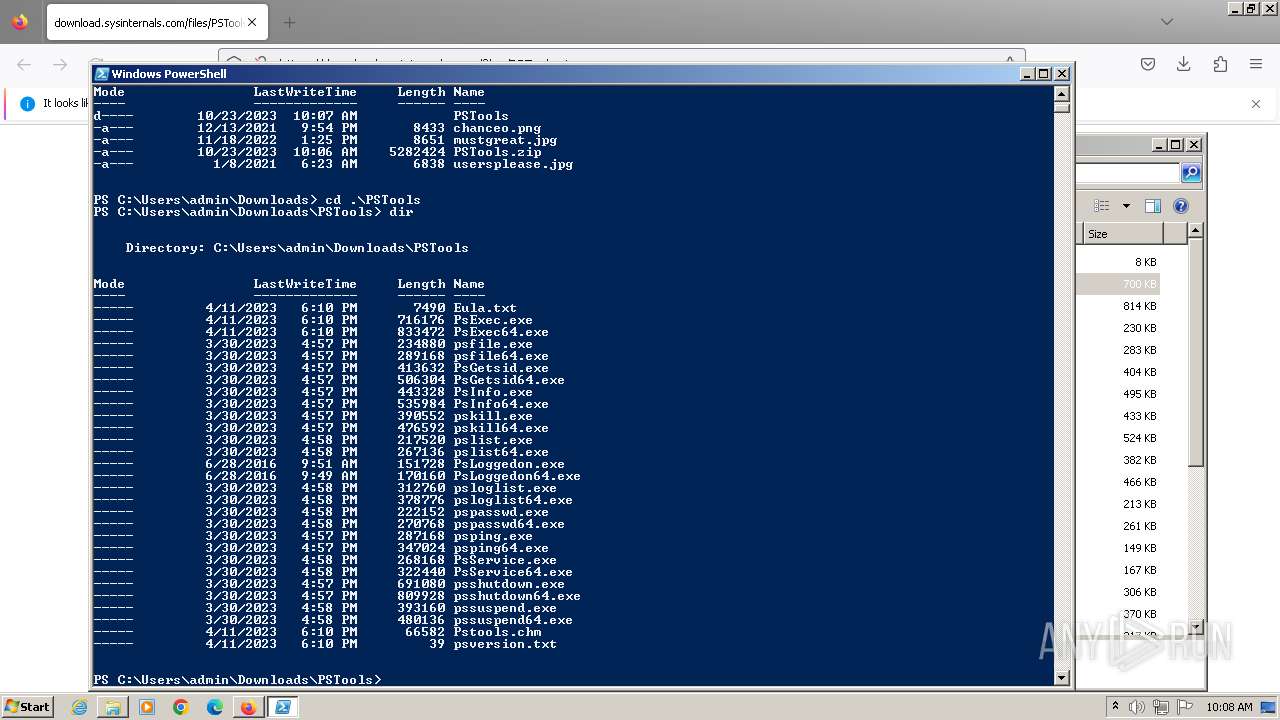
Task: Select the download.sysinternals.com Firefox tab
Action: (157, 22)
